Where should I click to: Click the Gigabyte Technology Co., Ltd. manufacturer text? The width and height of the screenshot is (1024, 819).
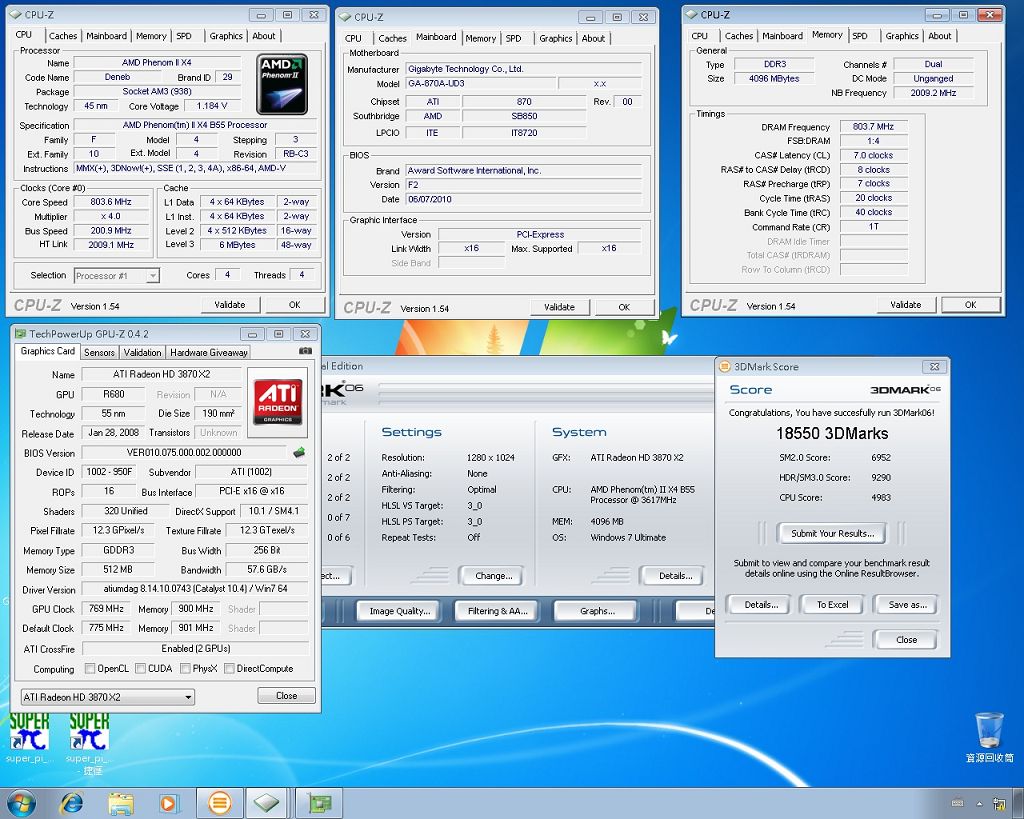click(466, 69)
